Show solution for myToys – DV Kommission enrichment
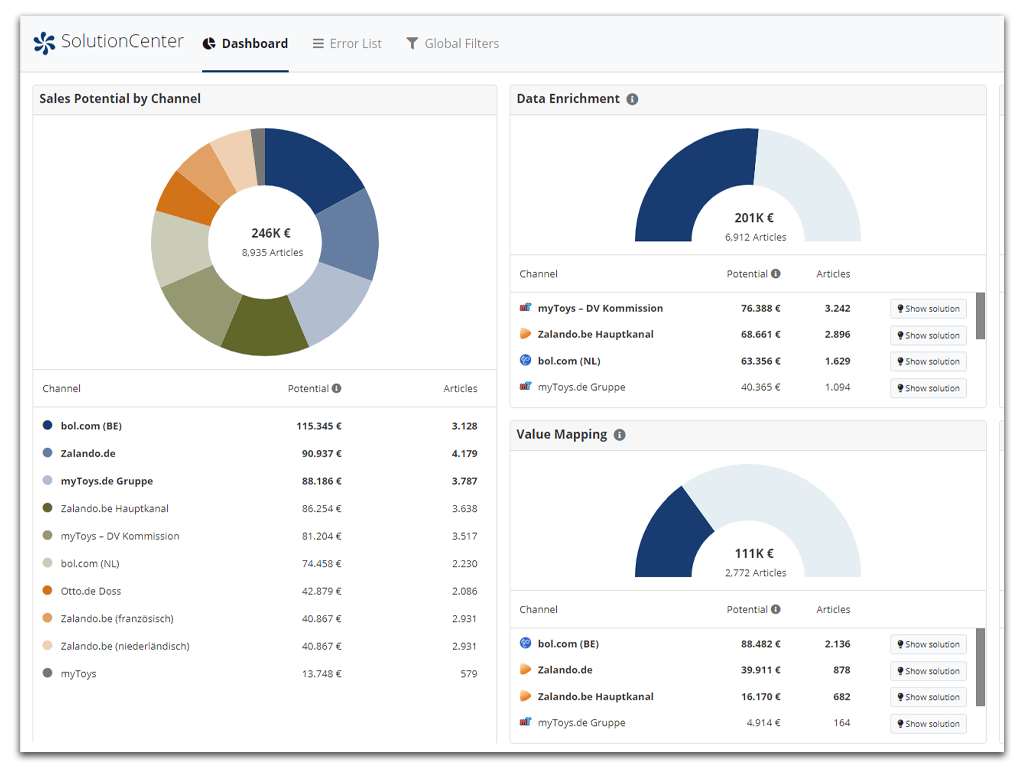The width and height of the screenshot is (1024, 768). coord(928,309)
